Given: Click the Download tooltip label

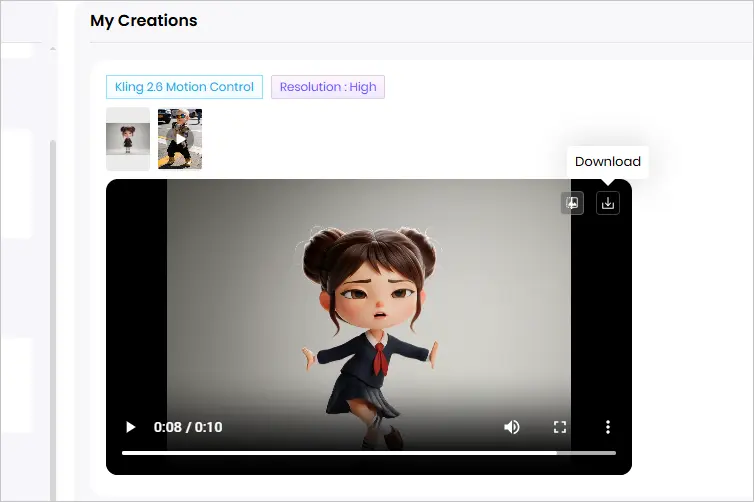Looking at the screenshot, I should [608, 162].
